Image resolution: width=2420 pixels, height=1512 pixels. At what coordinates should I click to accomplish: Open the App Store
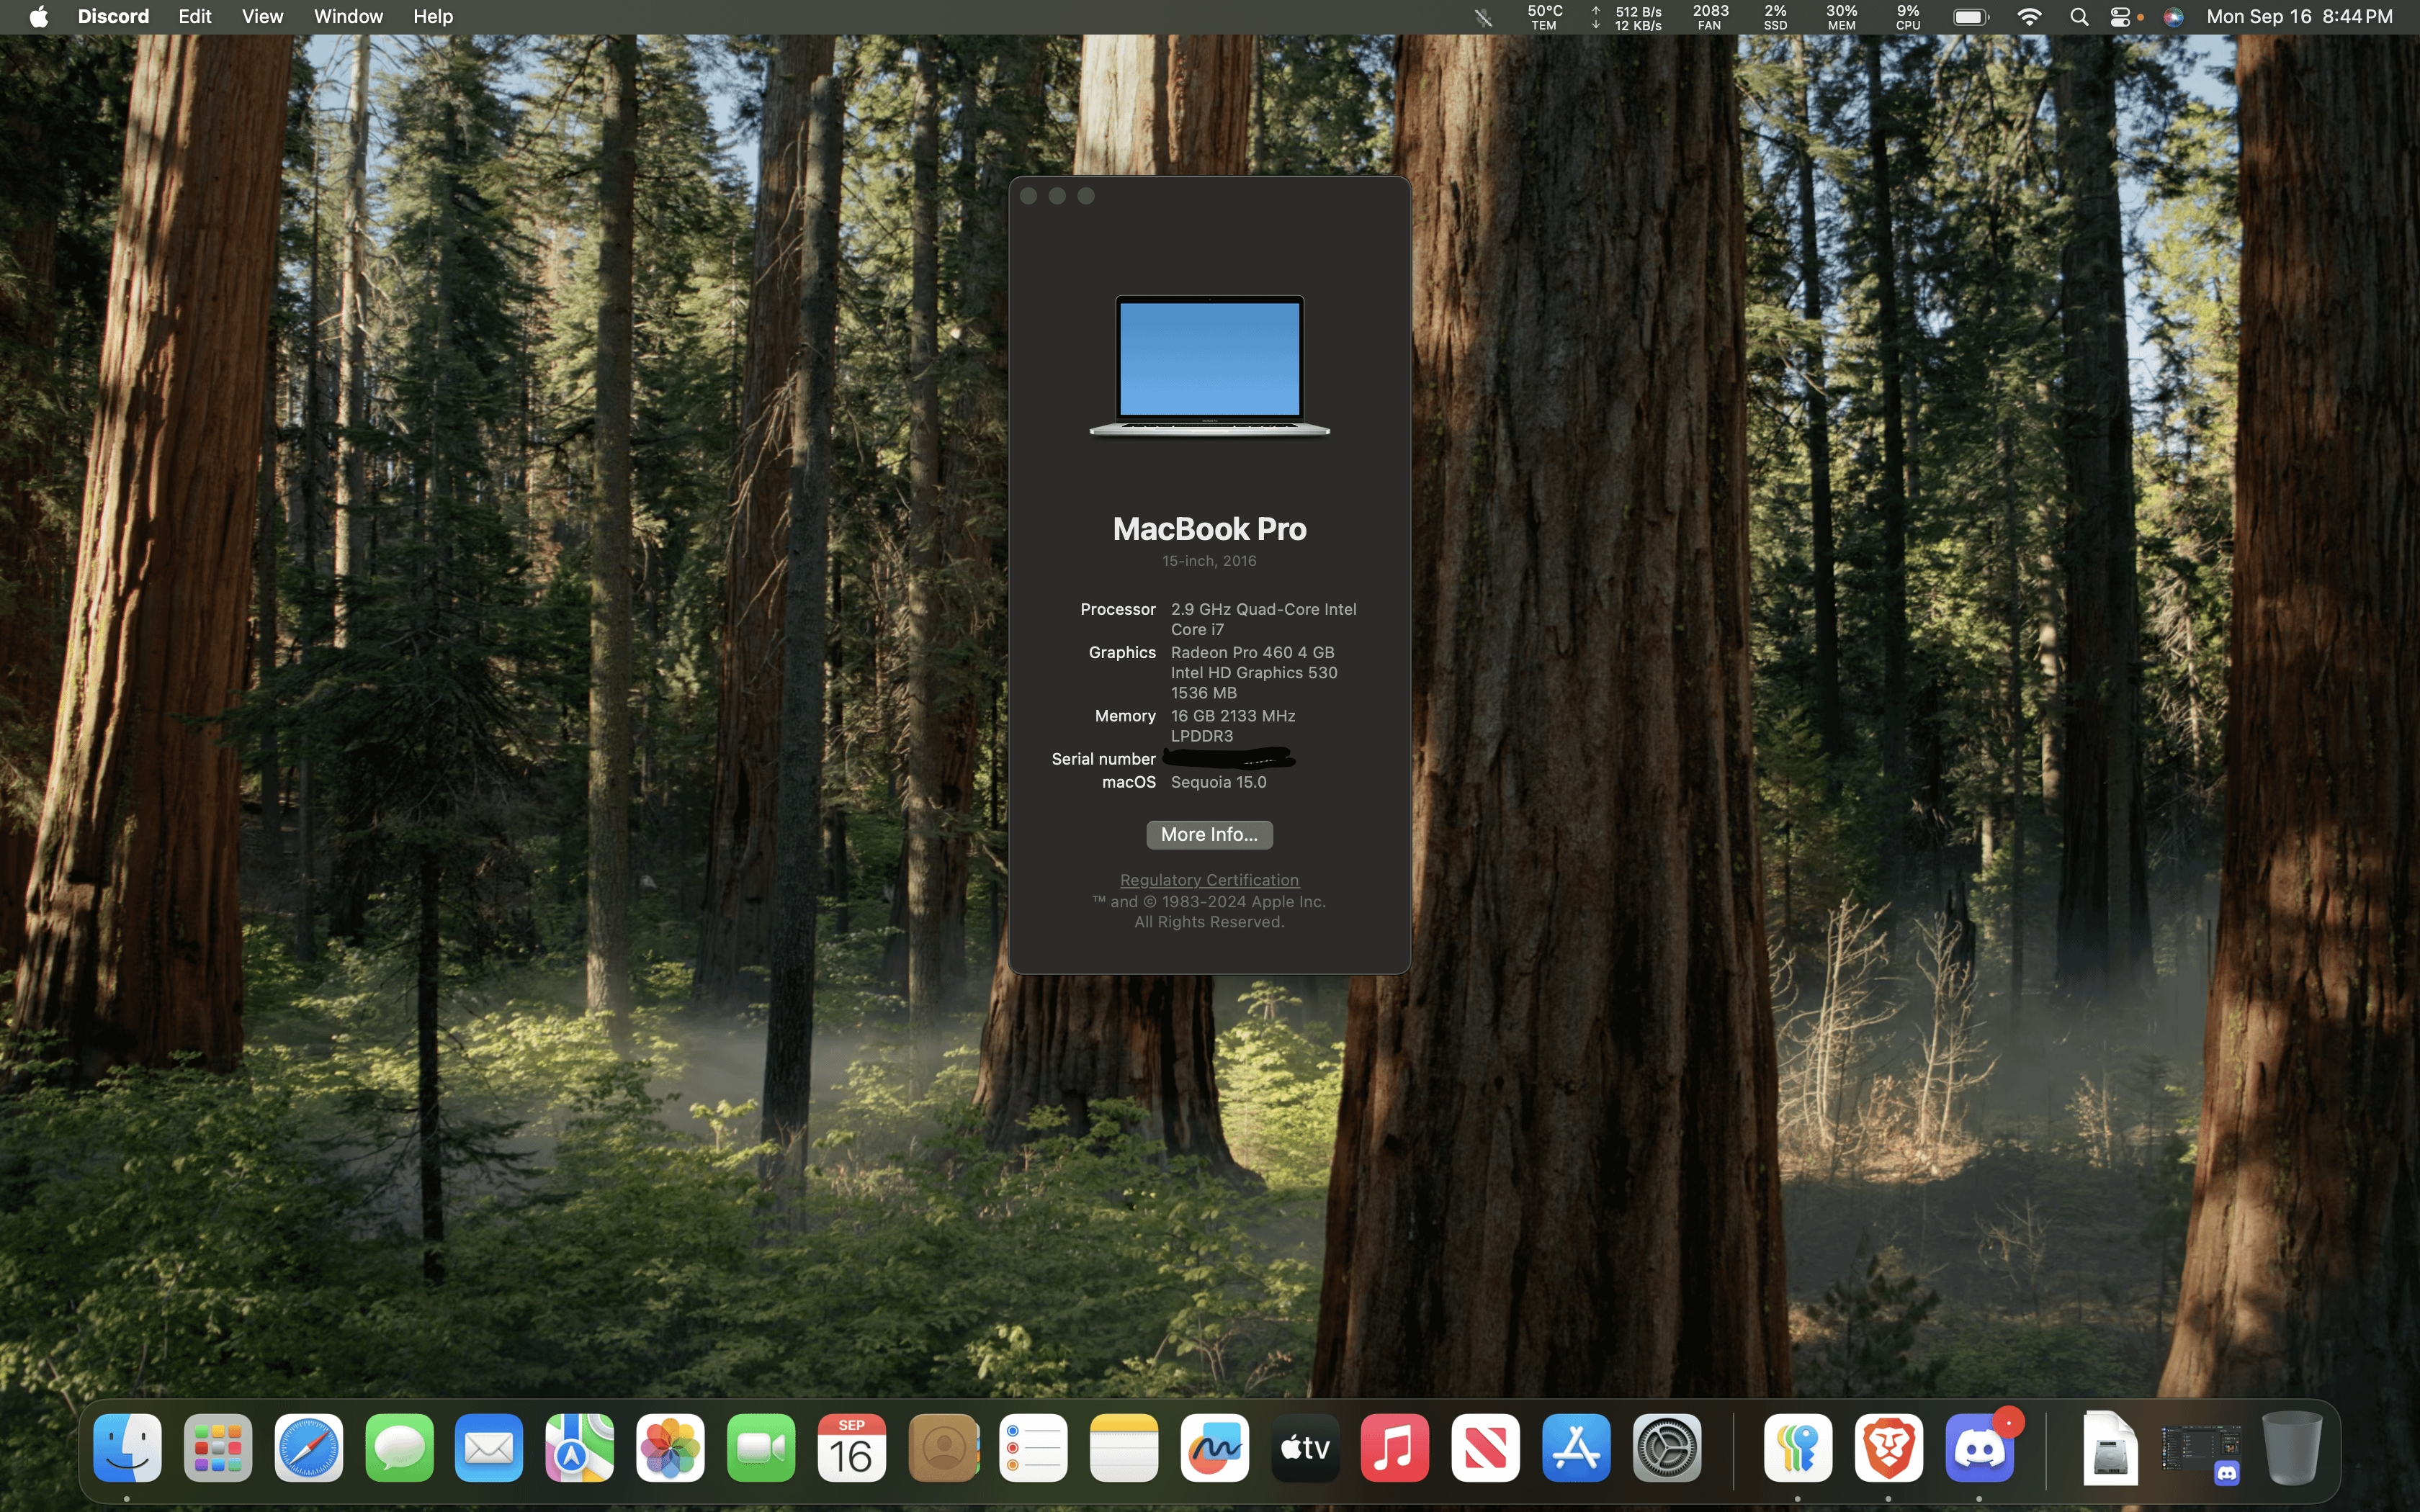(1575, 1447)
